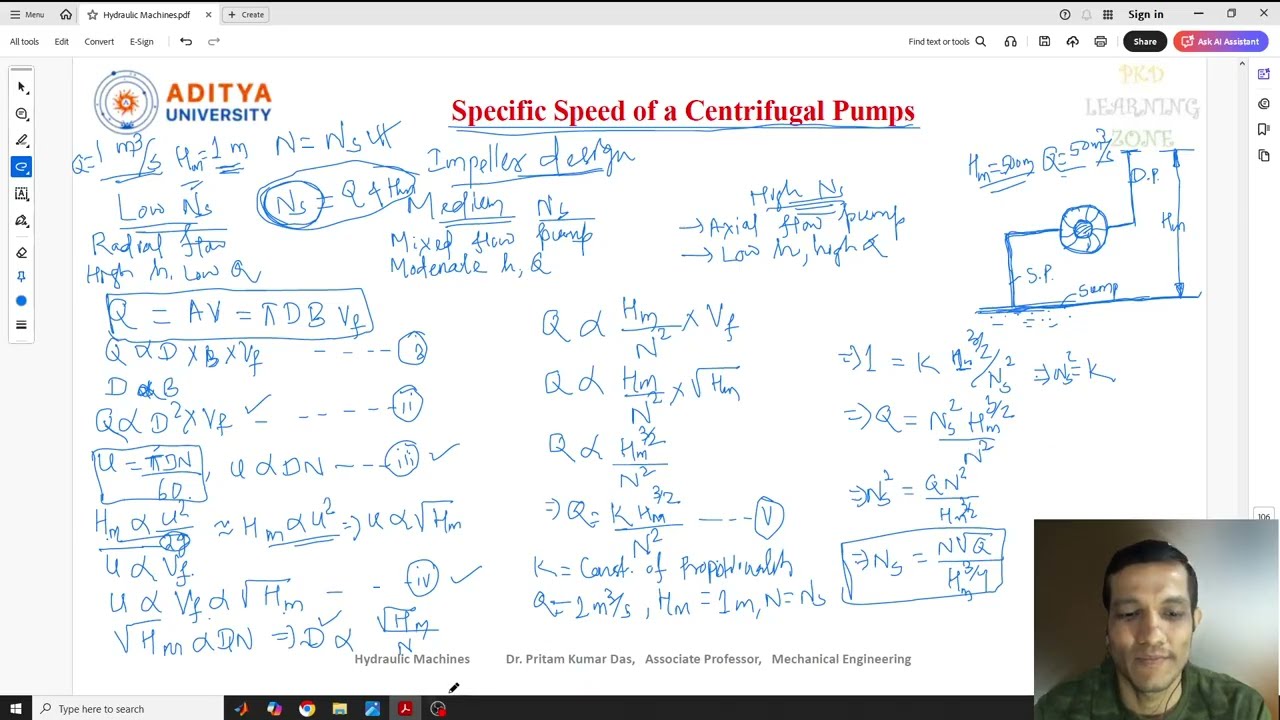Switch to Adobe Acrobat in the taskbar

click(405, 709)
